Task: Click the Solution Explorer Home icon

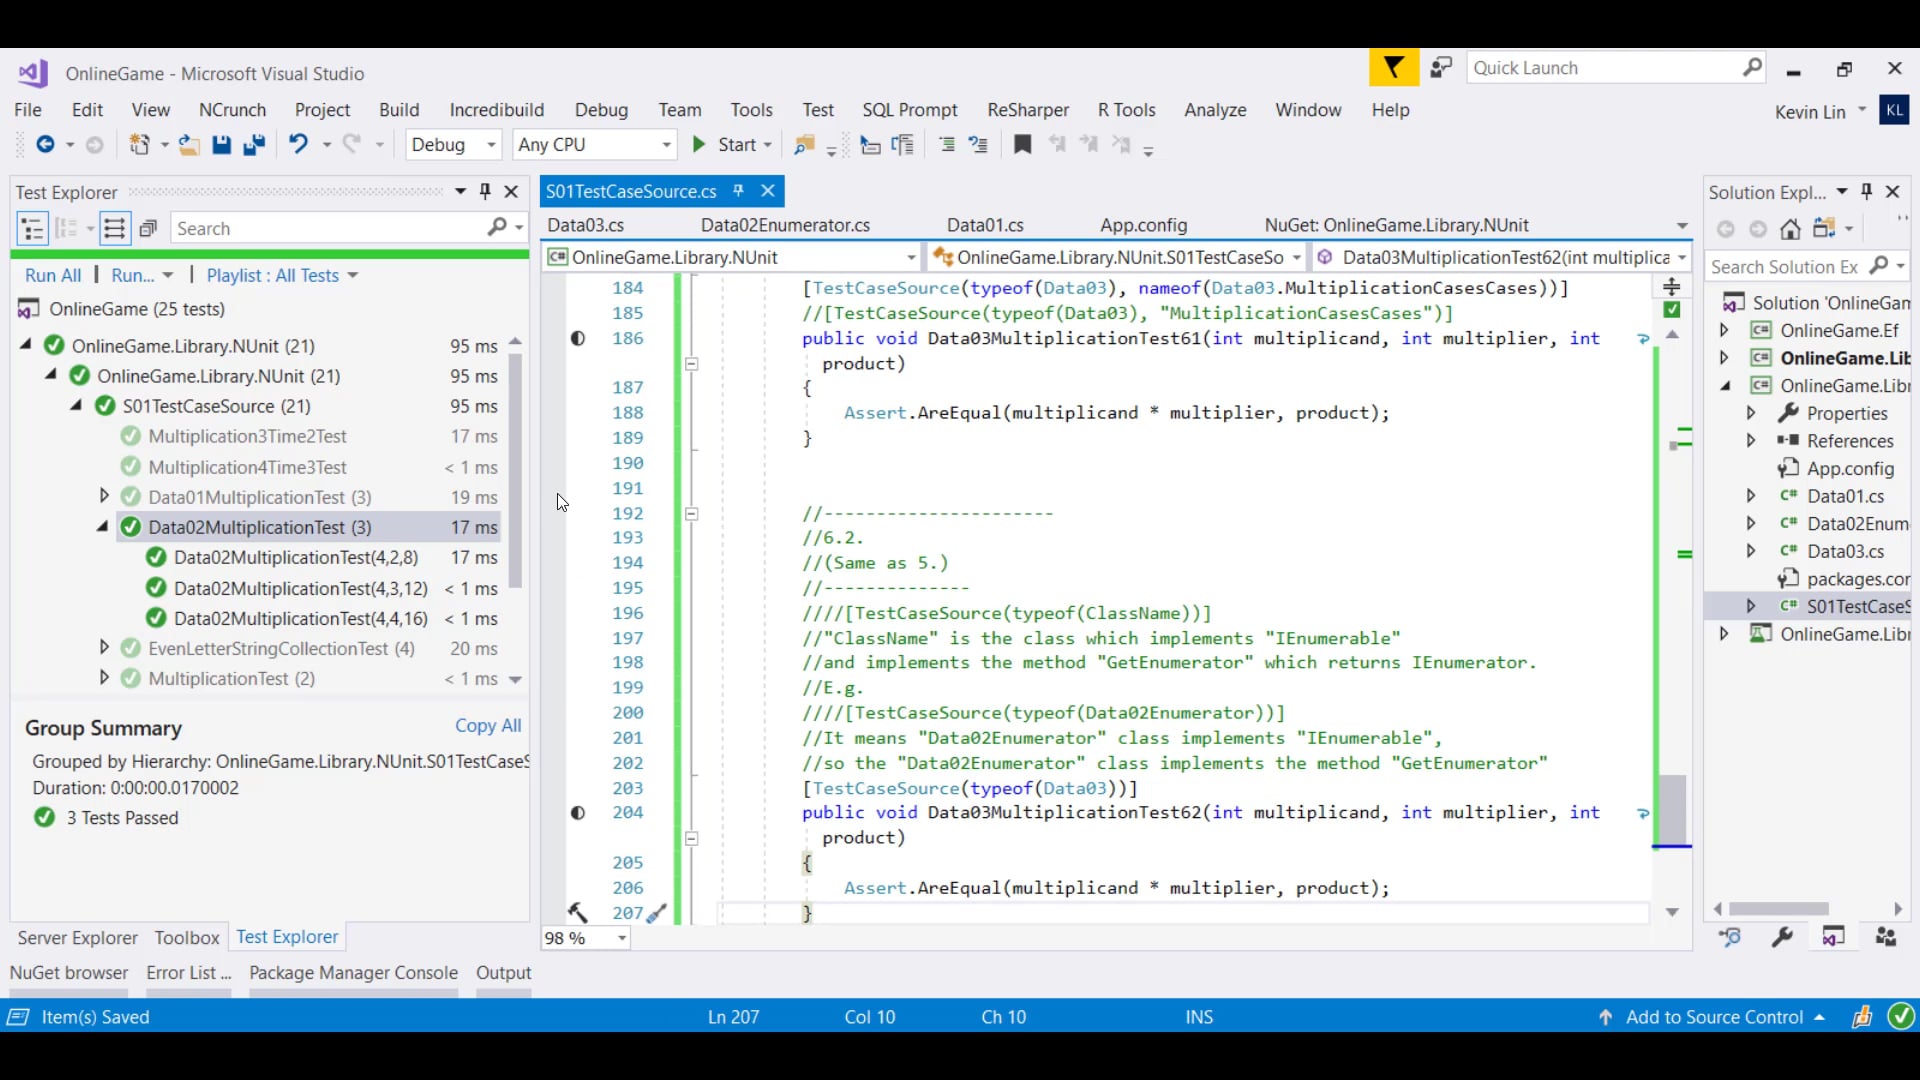Action: tap(1790, 229)
